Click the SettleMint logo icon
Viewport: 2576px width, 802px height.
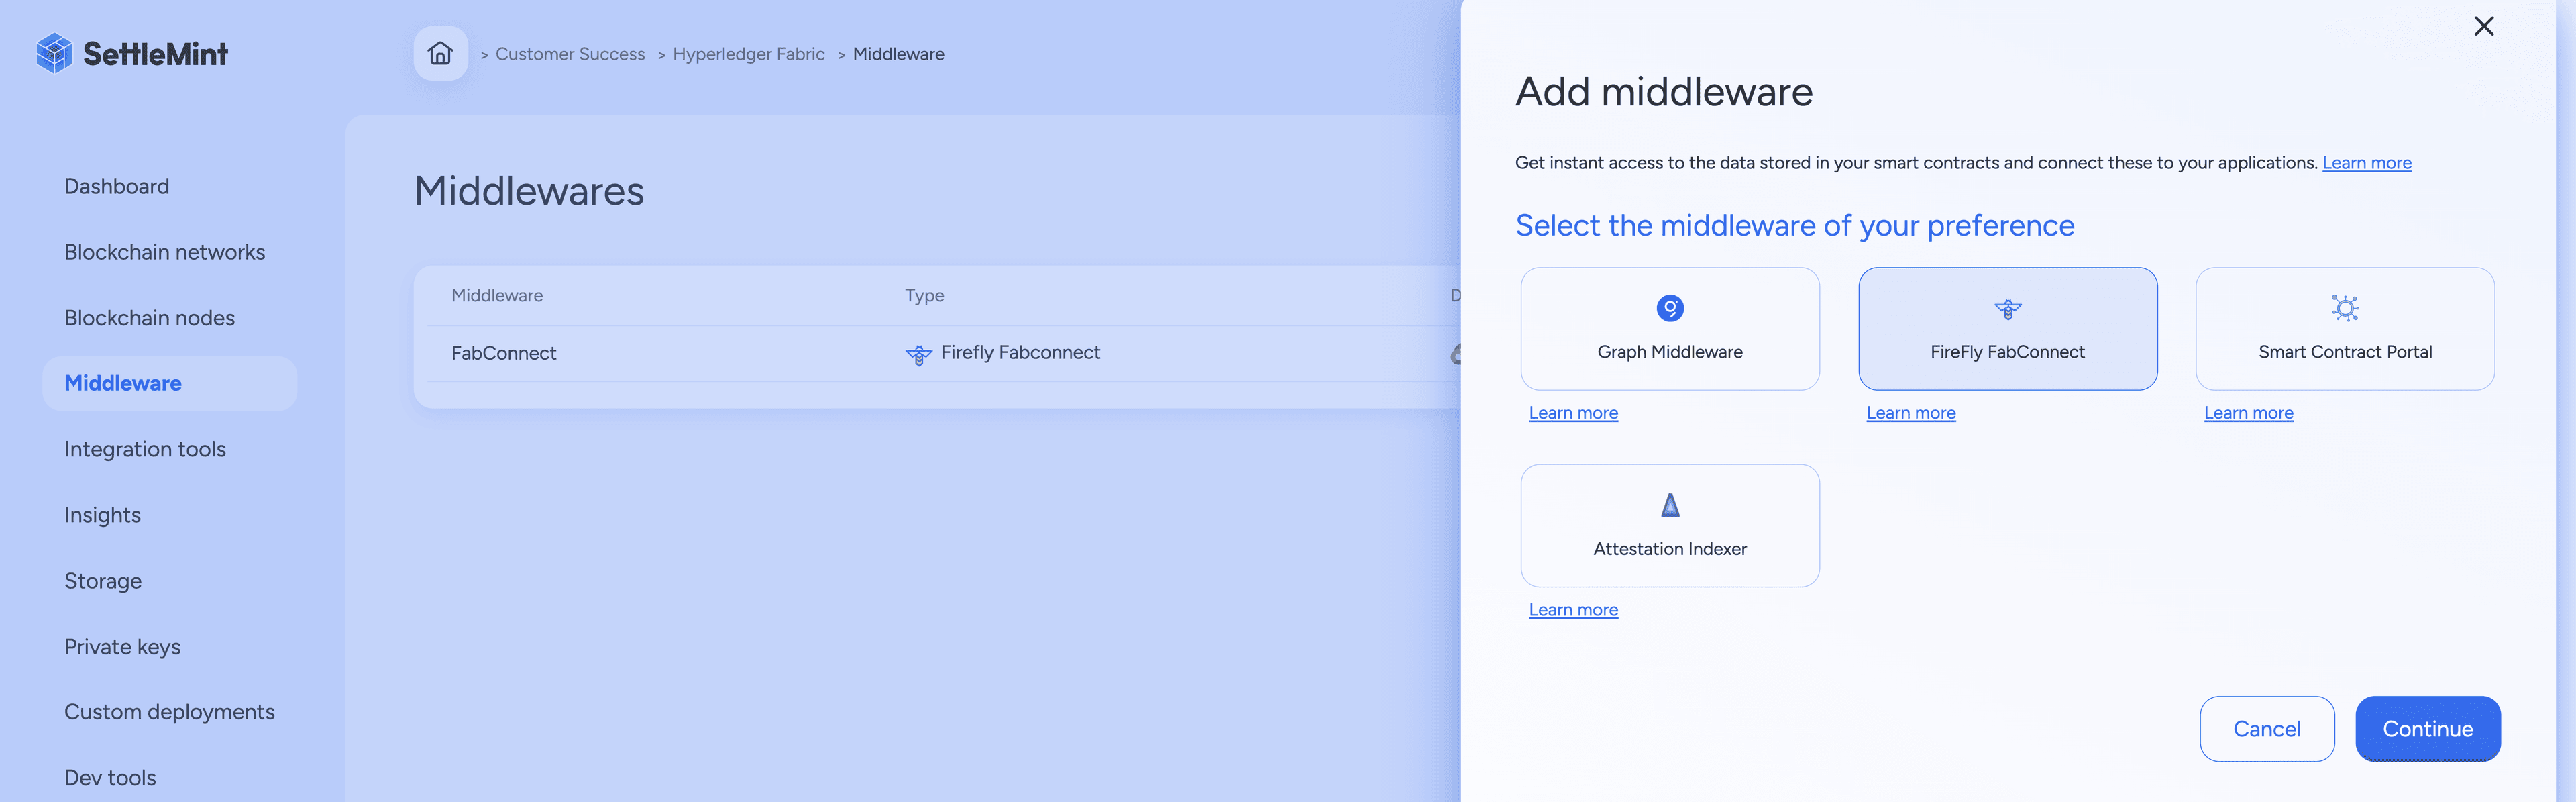coord(54,53)
